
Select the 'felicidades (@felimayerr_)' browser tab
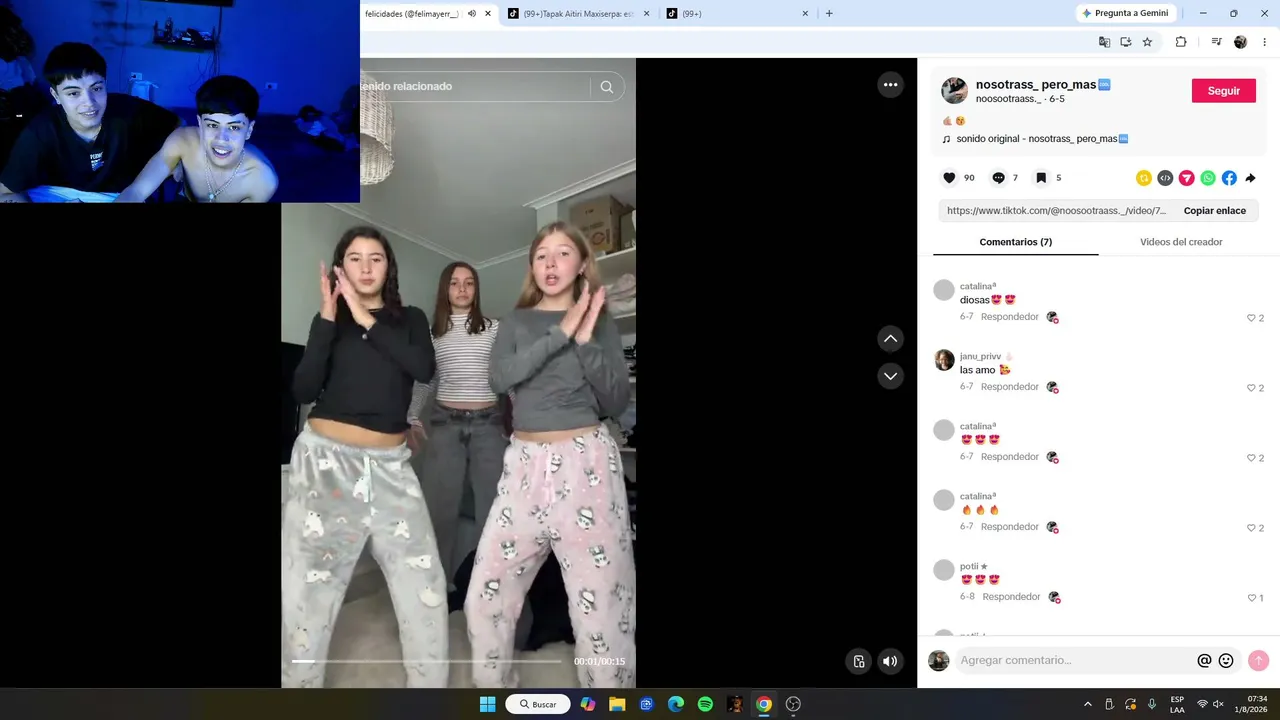pos(410,14)
